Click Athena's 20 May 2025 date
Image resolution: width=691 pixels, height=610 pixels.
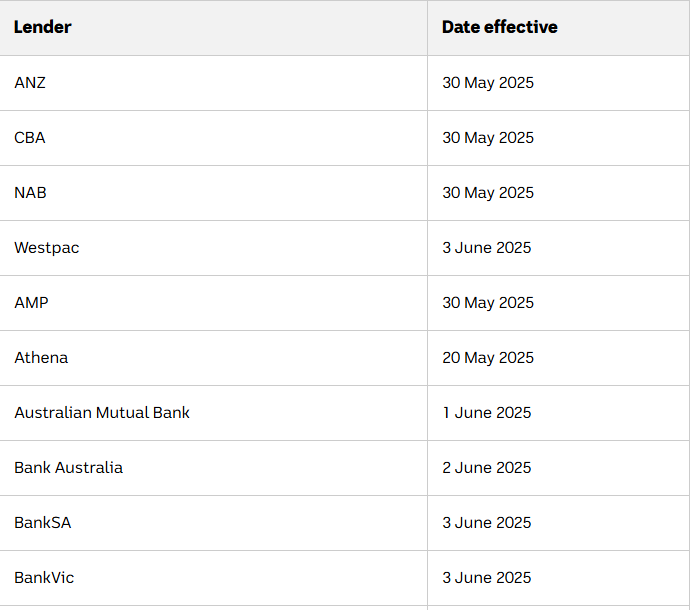(488, 358)
